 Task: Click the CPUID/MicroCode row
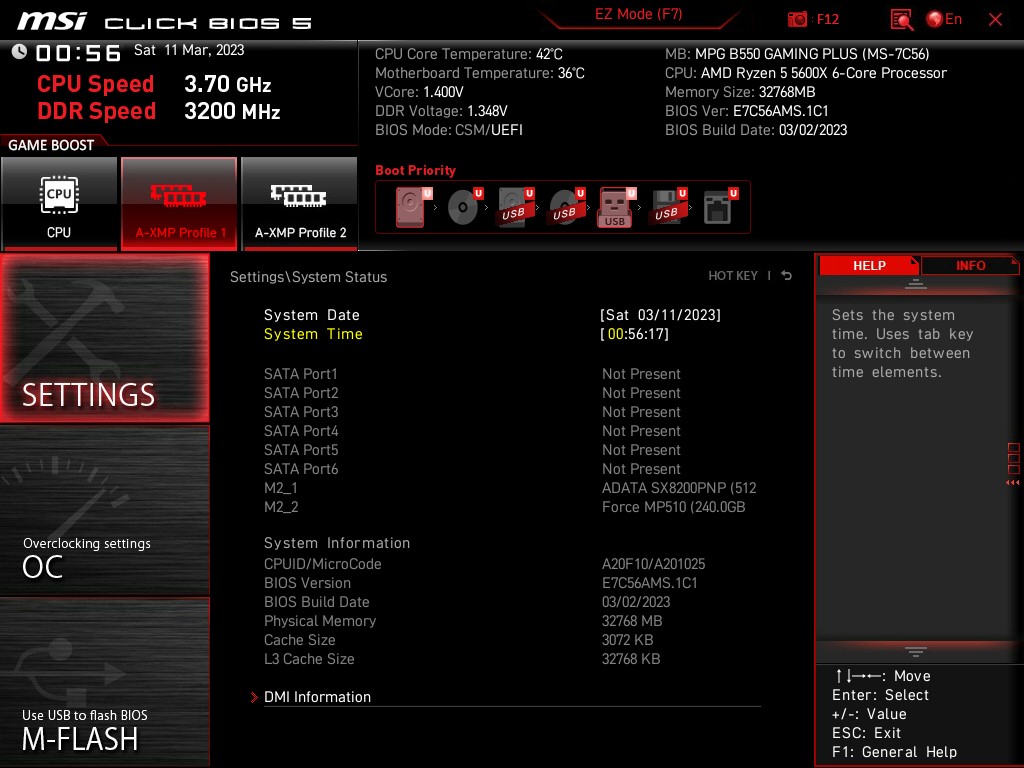click(485, 564)
